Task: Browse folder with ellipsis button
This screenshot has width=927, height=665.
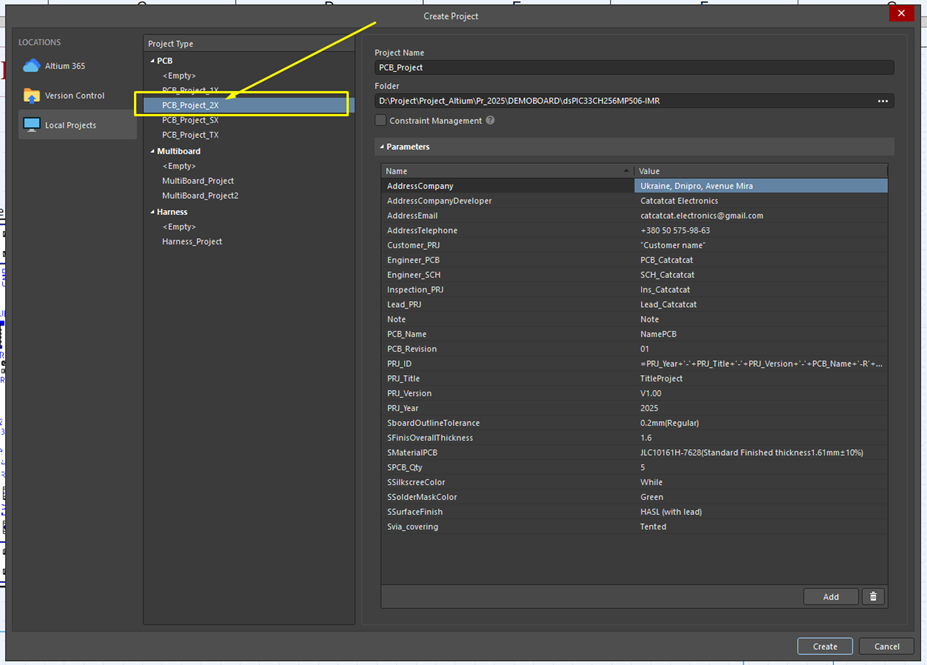Action: pyautogui.click(x=883, y=101)
